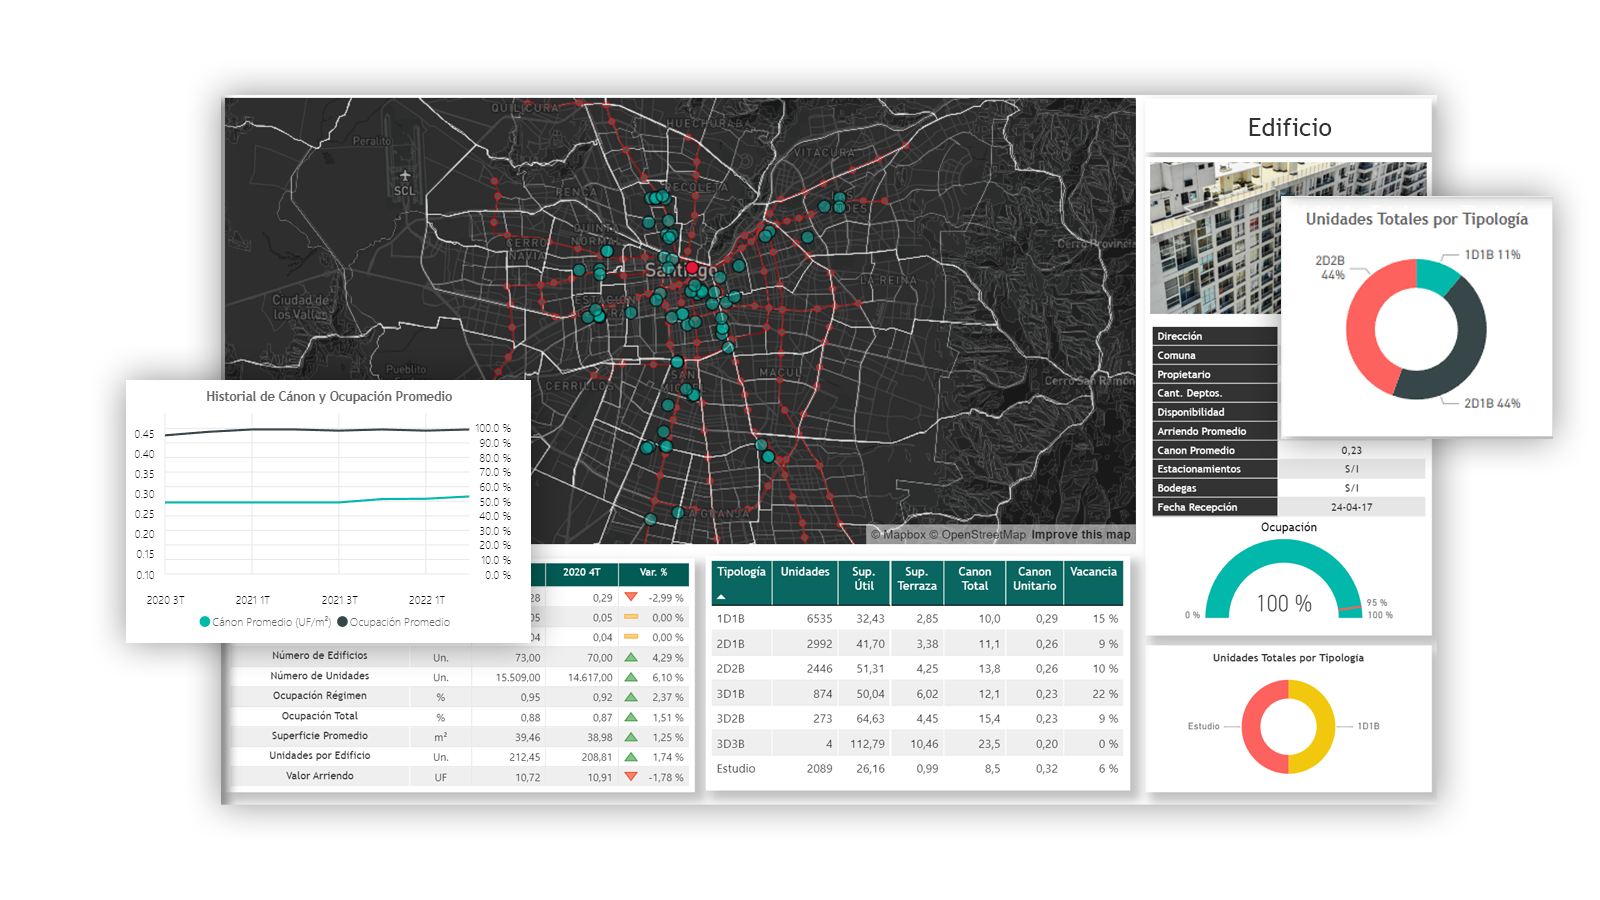The height and width of the screenshot is (900, 1600).
Task: Open the OpenStreetMap attribution link
Action: 983,535
